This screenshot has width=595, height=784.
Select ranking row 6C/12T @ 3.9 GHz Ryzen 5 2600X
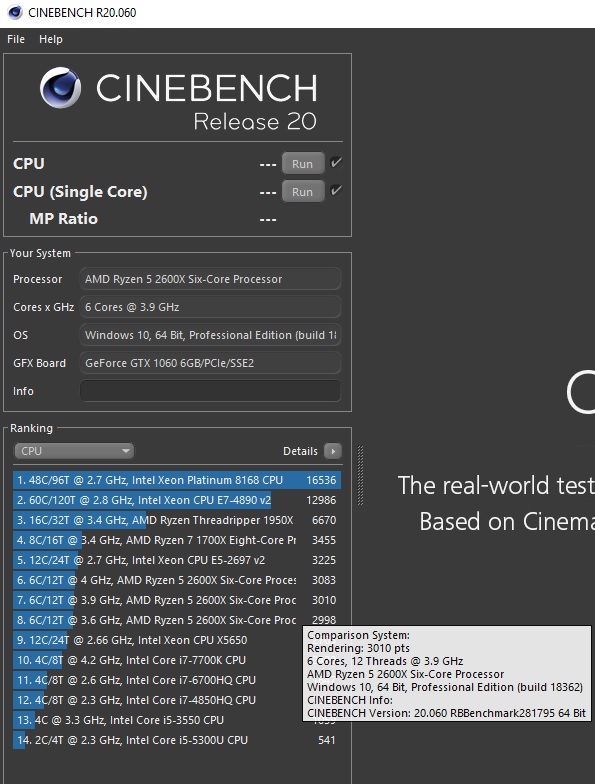[x=177, y=600]
